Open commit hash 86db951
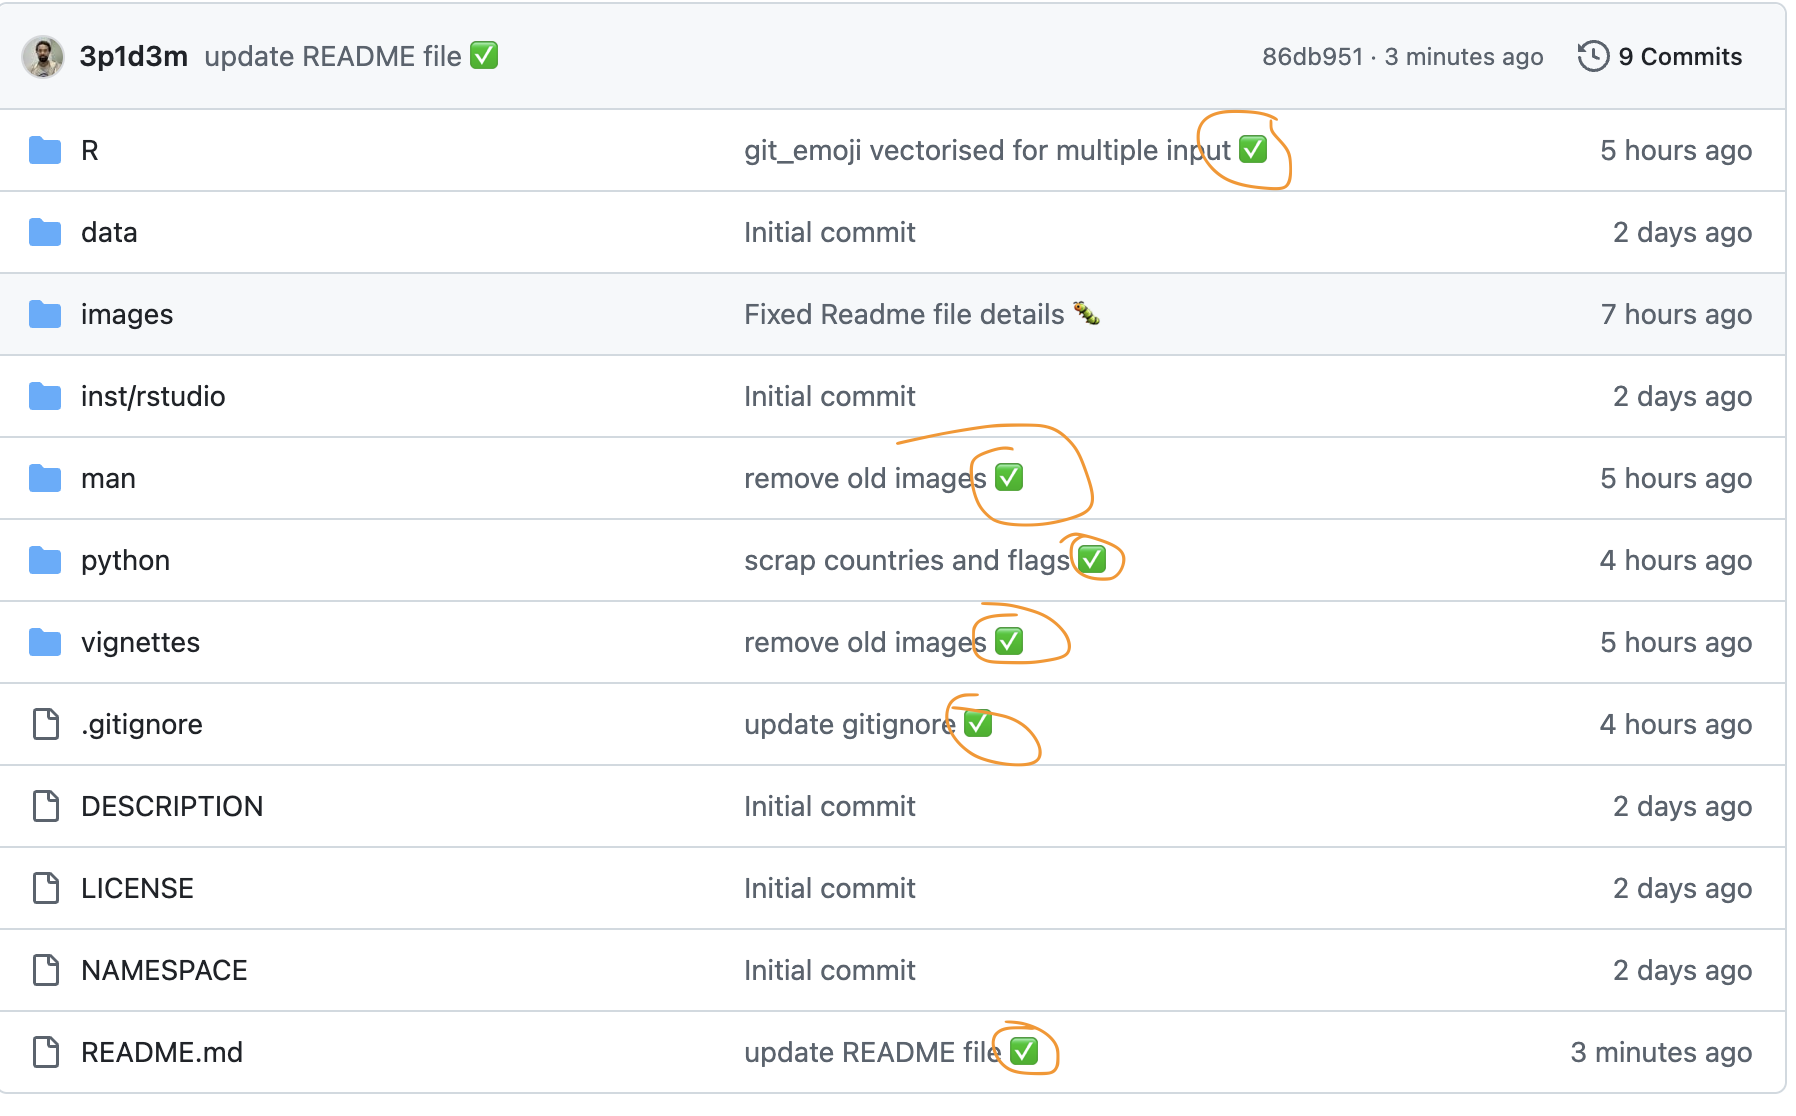The height and width of the screenshot is (1116, 1796). pyautogui.click(x=1312, y=57)
